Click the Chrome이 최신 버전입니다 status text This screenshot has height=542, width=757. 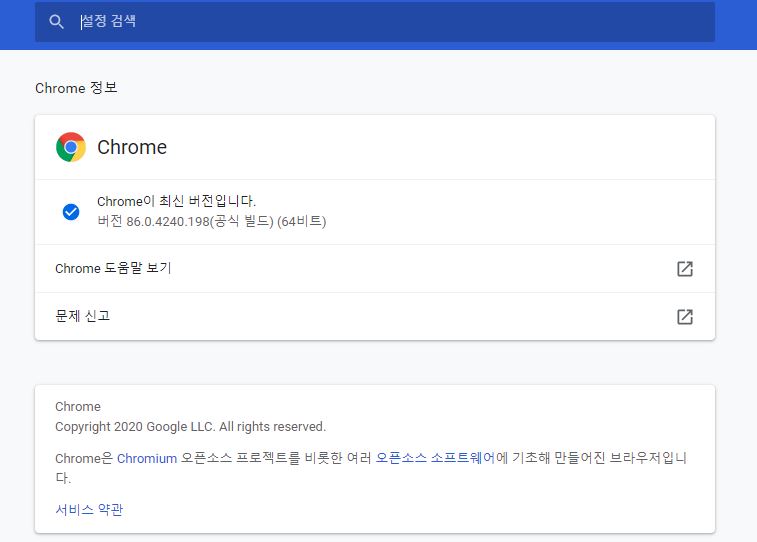point(176,201)
